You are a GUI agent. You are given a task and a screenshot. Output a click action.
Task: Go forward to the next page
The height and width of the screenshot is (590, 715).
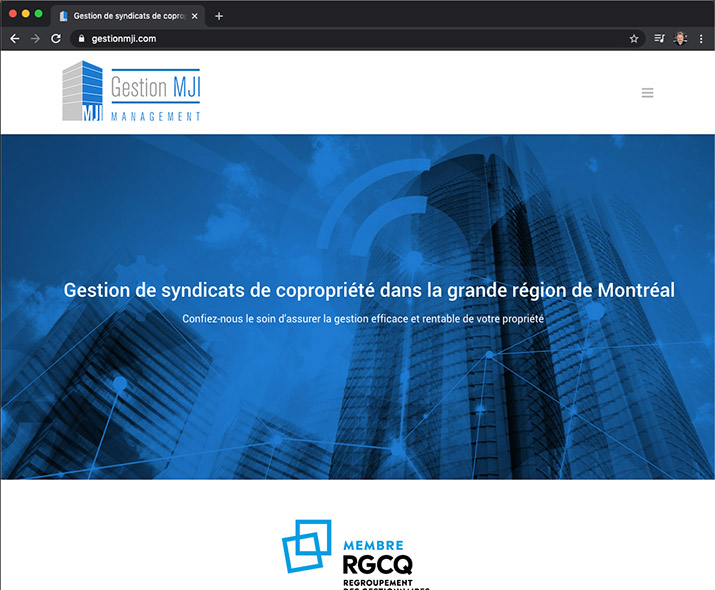pyautogui.click(x=35, y=39)
